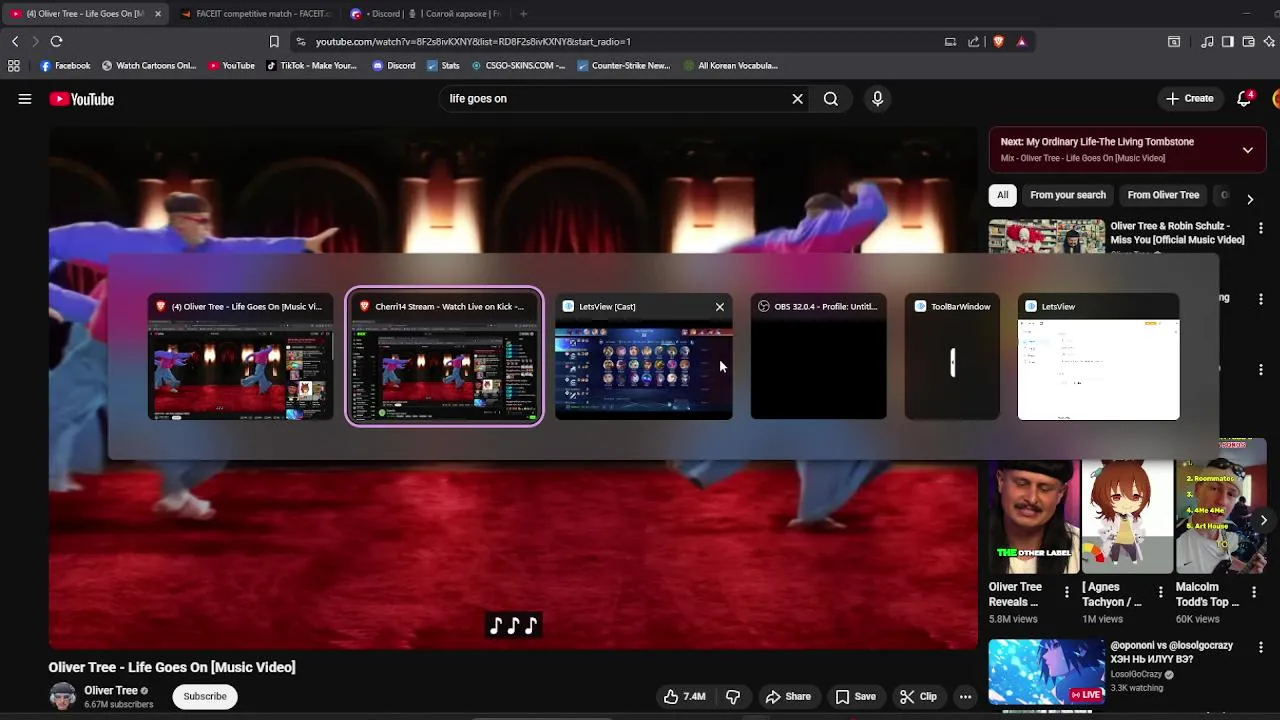Image resolution: width=1280 pixels, height=720 pixels.
Task: Go back one page in browser
Action: 14,42
